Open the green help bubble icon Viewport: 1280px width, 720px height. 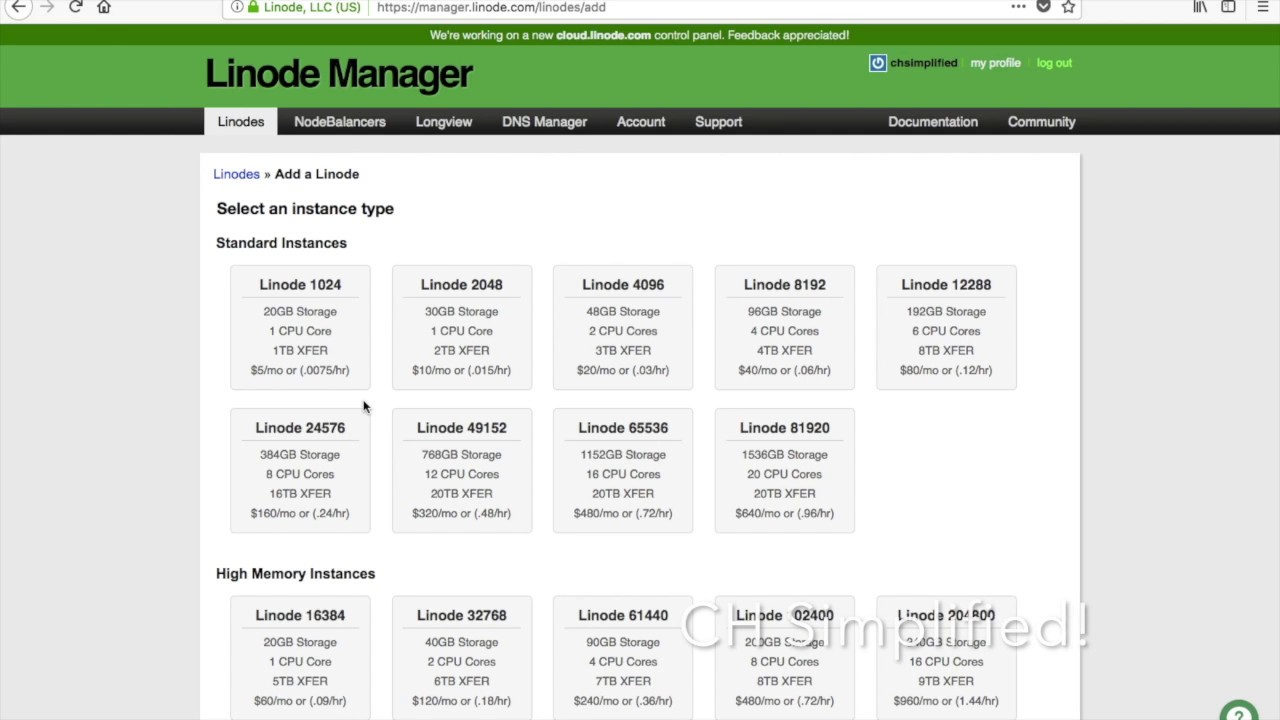pos(1240,711)
